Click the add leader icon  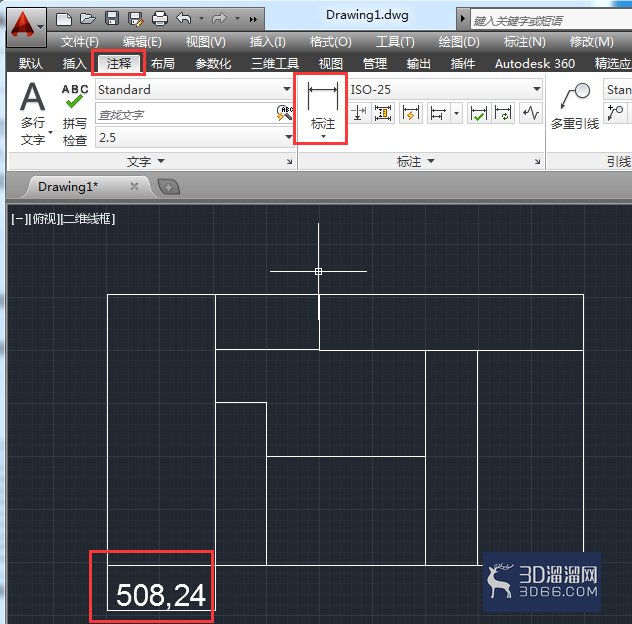point(615,112)
